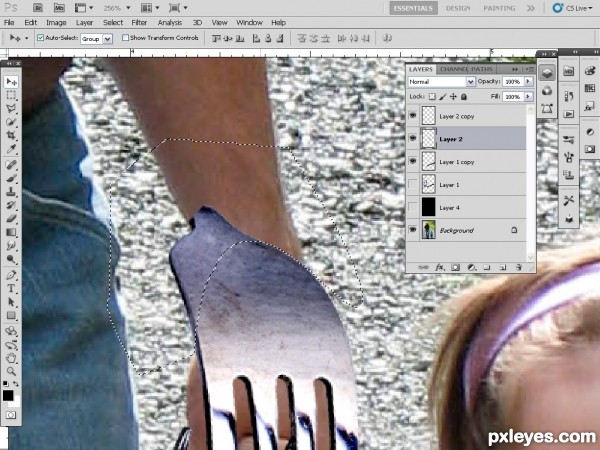Select the Eyedropper tool
Image resolution: width=600 pixels, height=450 pixels.
coord(11,149)
